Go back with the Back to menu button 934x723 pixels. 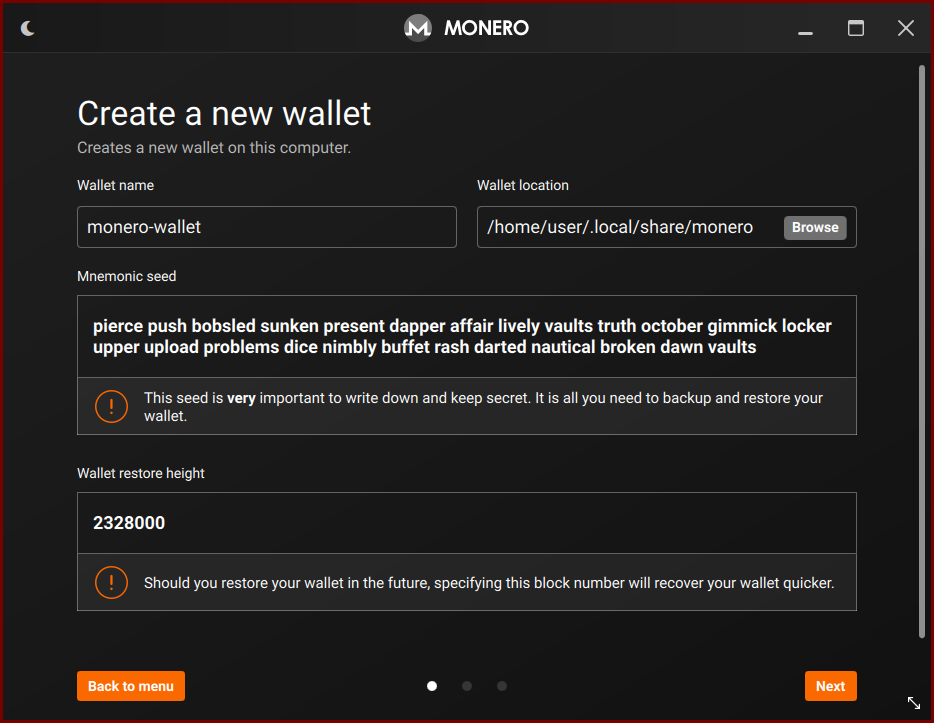click(x=131, y=686)
